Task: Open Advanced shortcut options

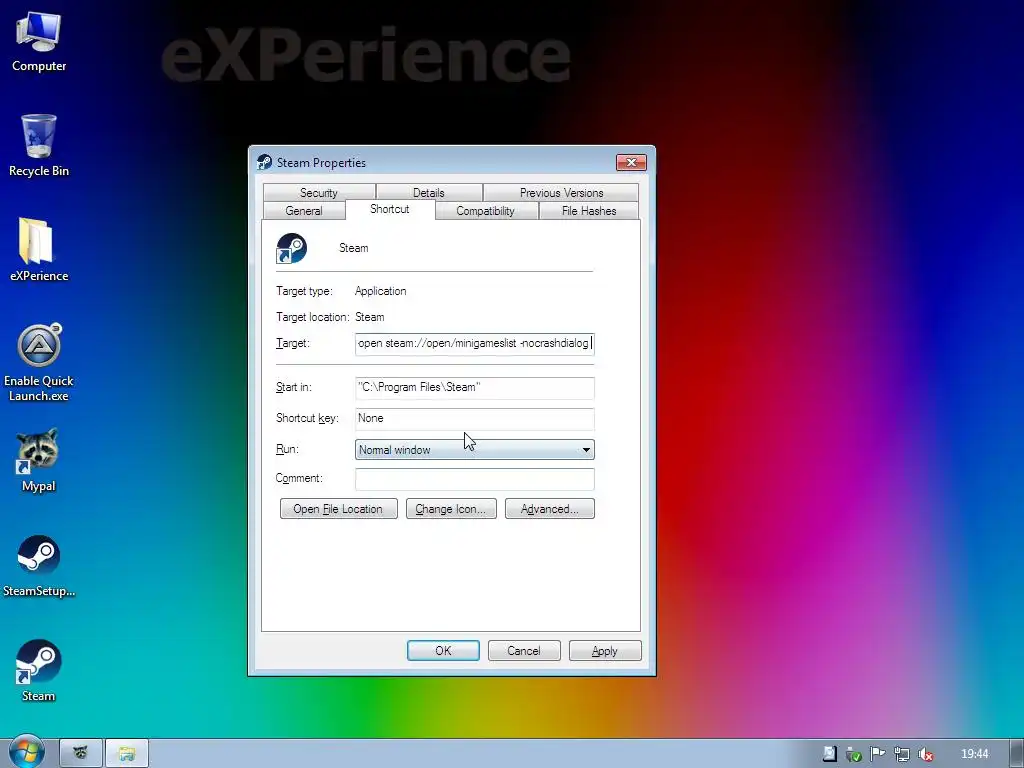Action: click(x=550, y=509)
